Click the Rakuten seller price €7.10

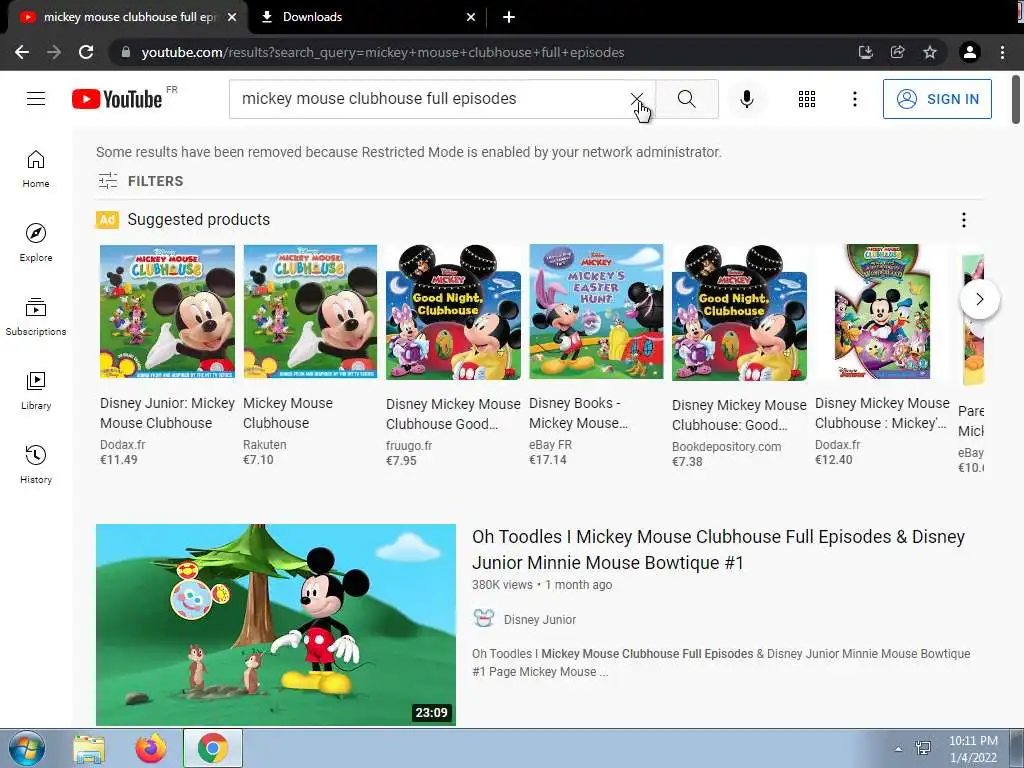click(258, 459)
